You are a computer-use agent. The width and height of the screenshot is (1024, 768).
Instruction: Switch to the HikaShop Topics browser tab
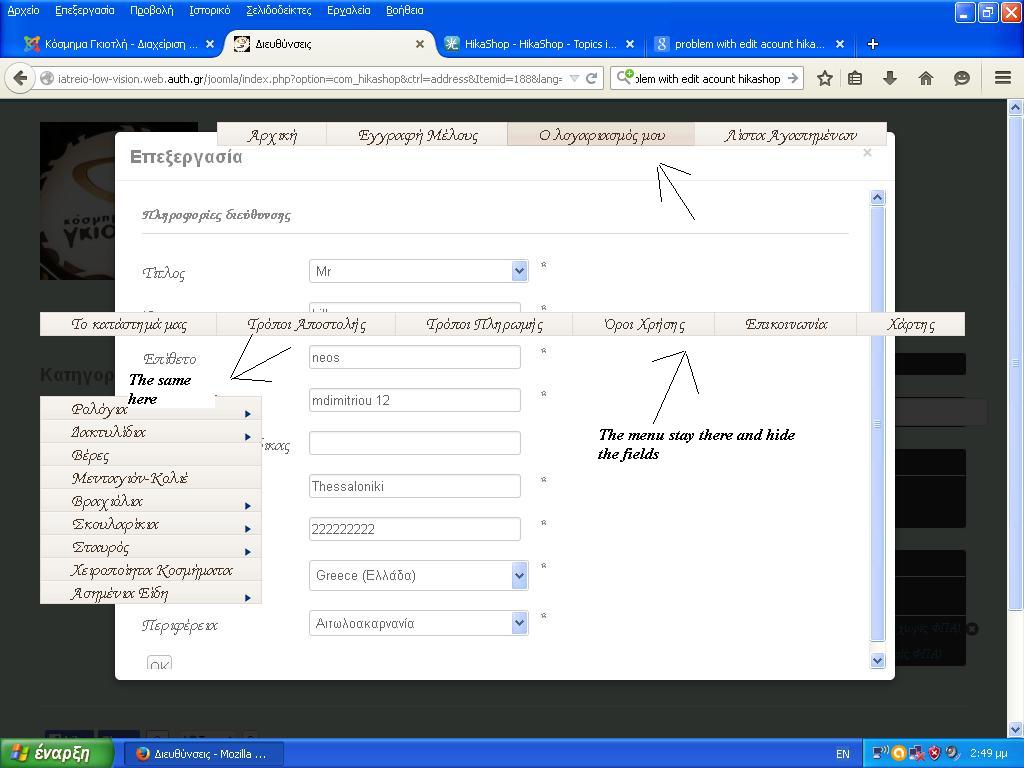540,44
